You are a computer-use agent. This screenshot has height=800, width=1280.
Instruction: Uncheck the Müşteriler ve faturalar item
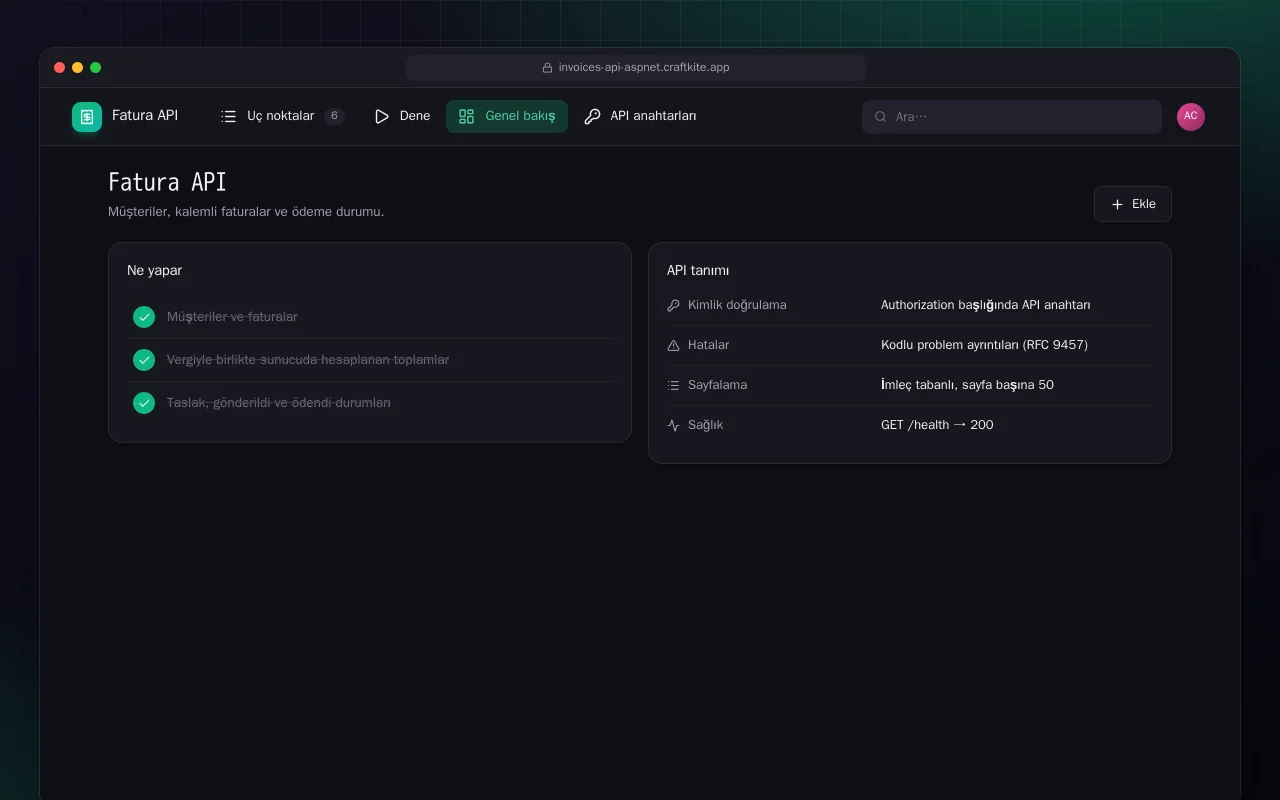(144, 317)
